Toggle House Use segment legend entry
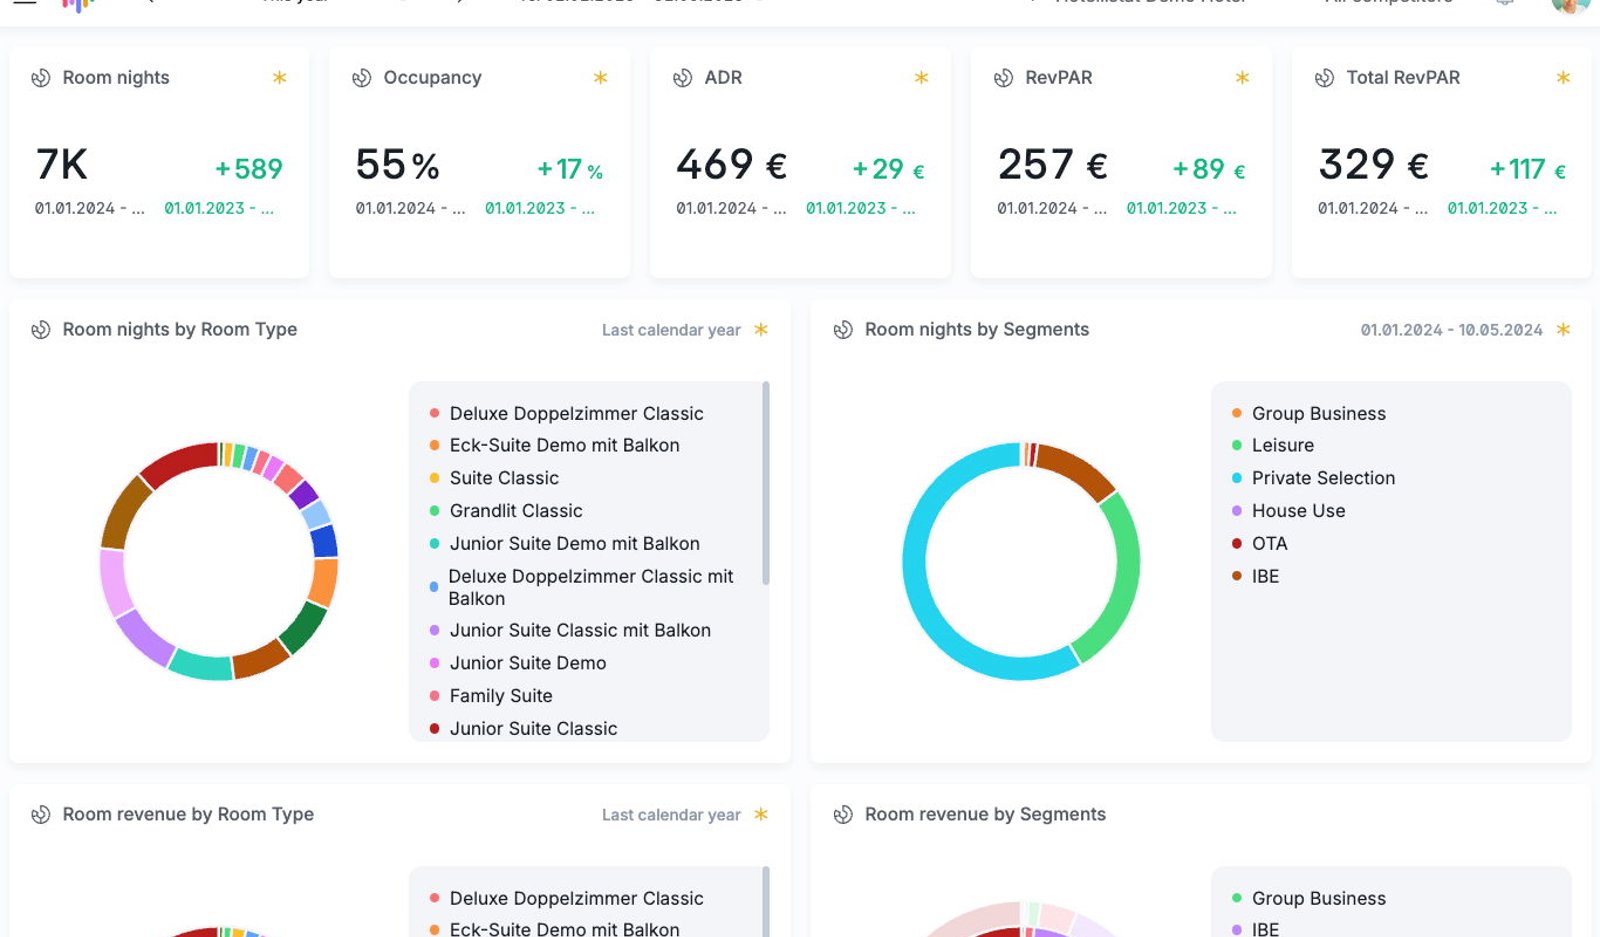The image size is (1600, 937). click(x=1289, y=510)
